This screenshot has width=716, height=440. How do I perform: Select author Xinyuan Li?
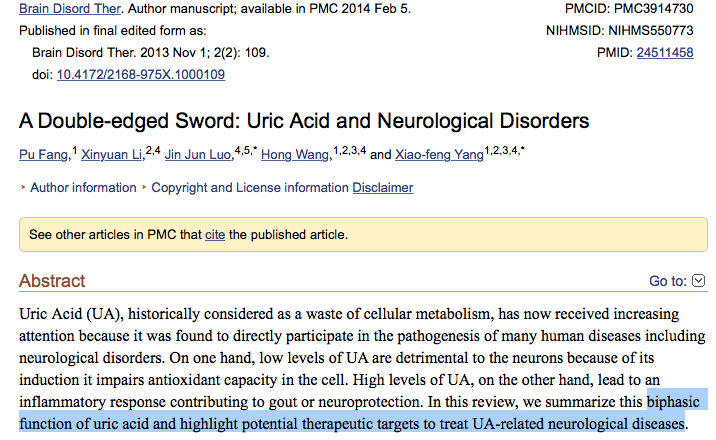tap(112, 156)
